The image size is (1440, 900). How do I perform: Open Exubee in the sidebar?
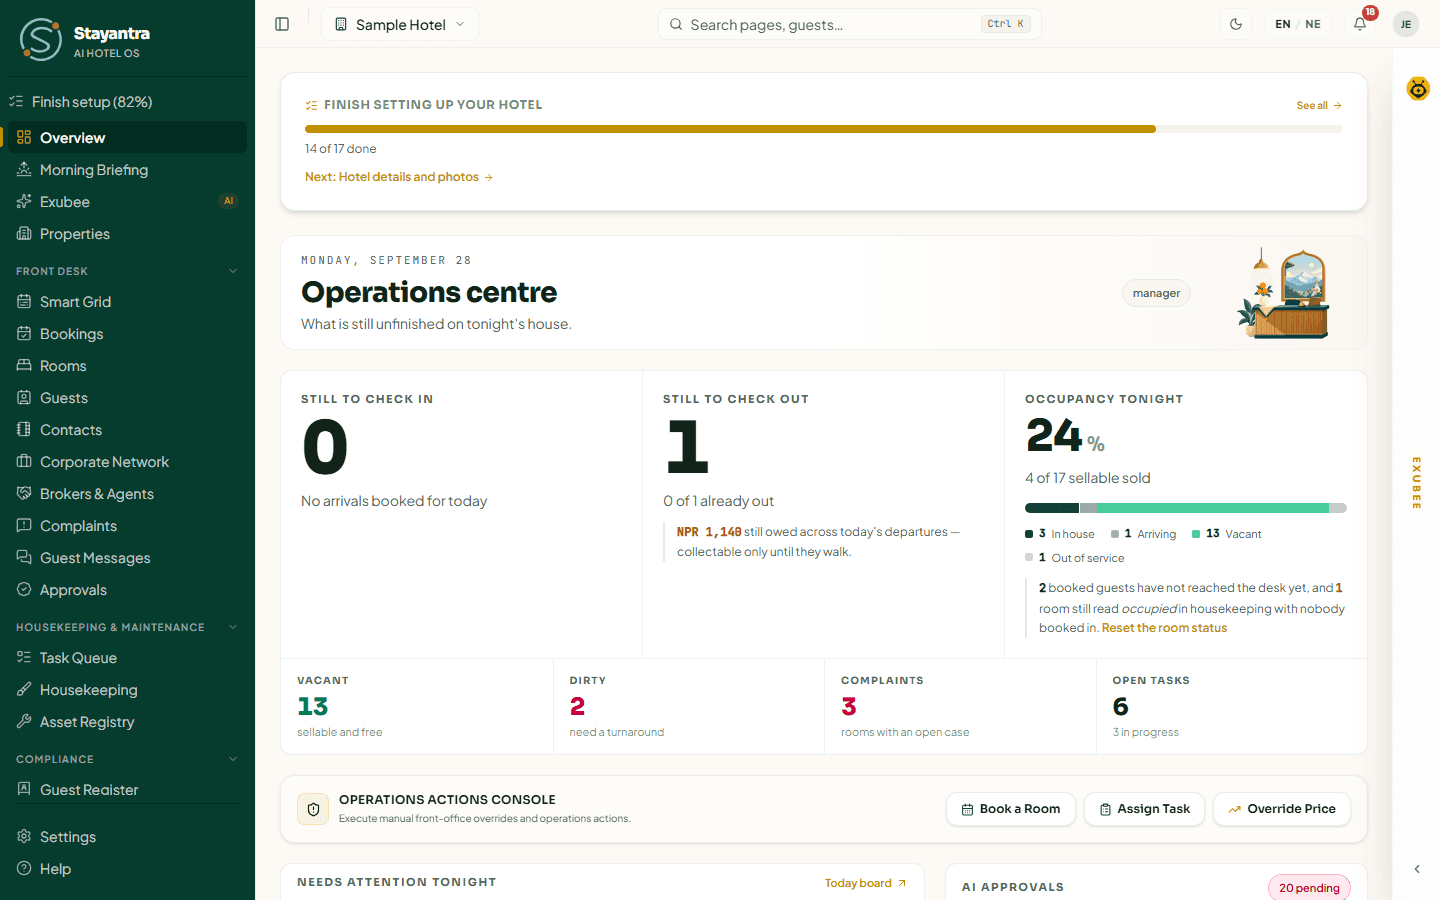127,202
